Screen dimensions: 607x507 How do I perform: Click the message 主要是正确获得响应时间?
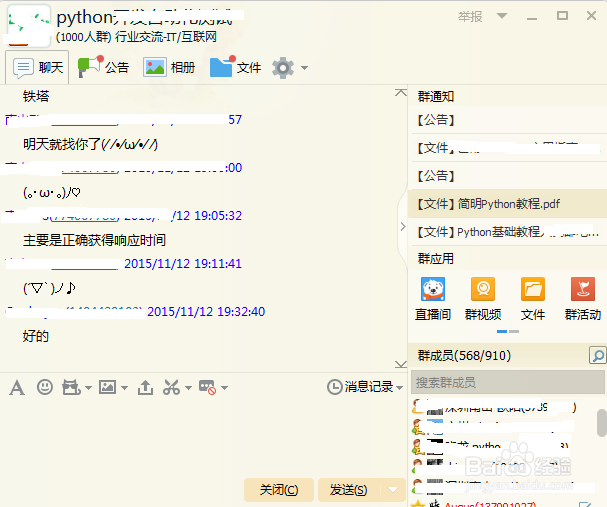94,240
